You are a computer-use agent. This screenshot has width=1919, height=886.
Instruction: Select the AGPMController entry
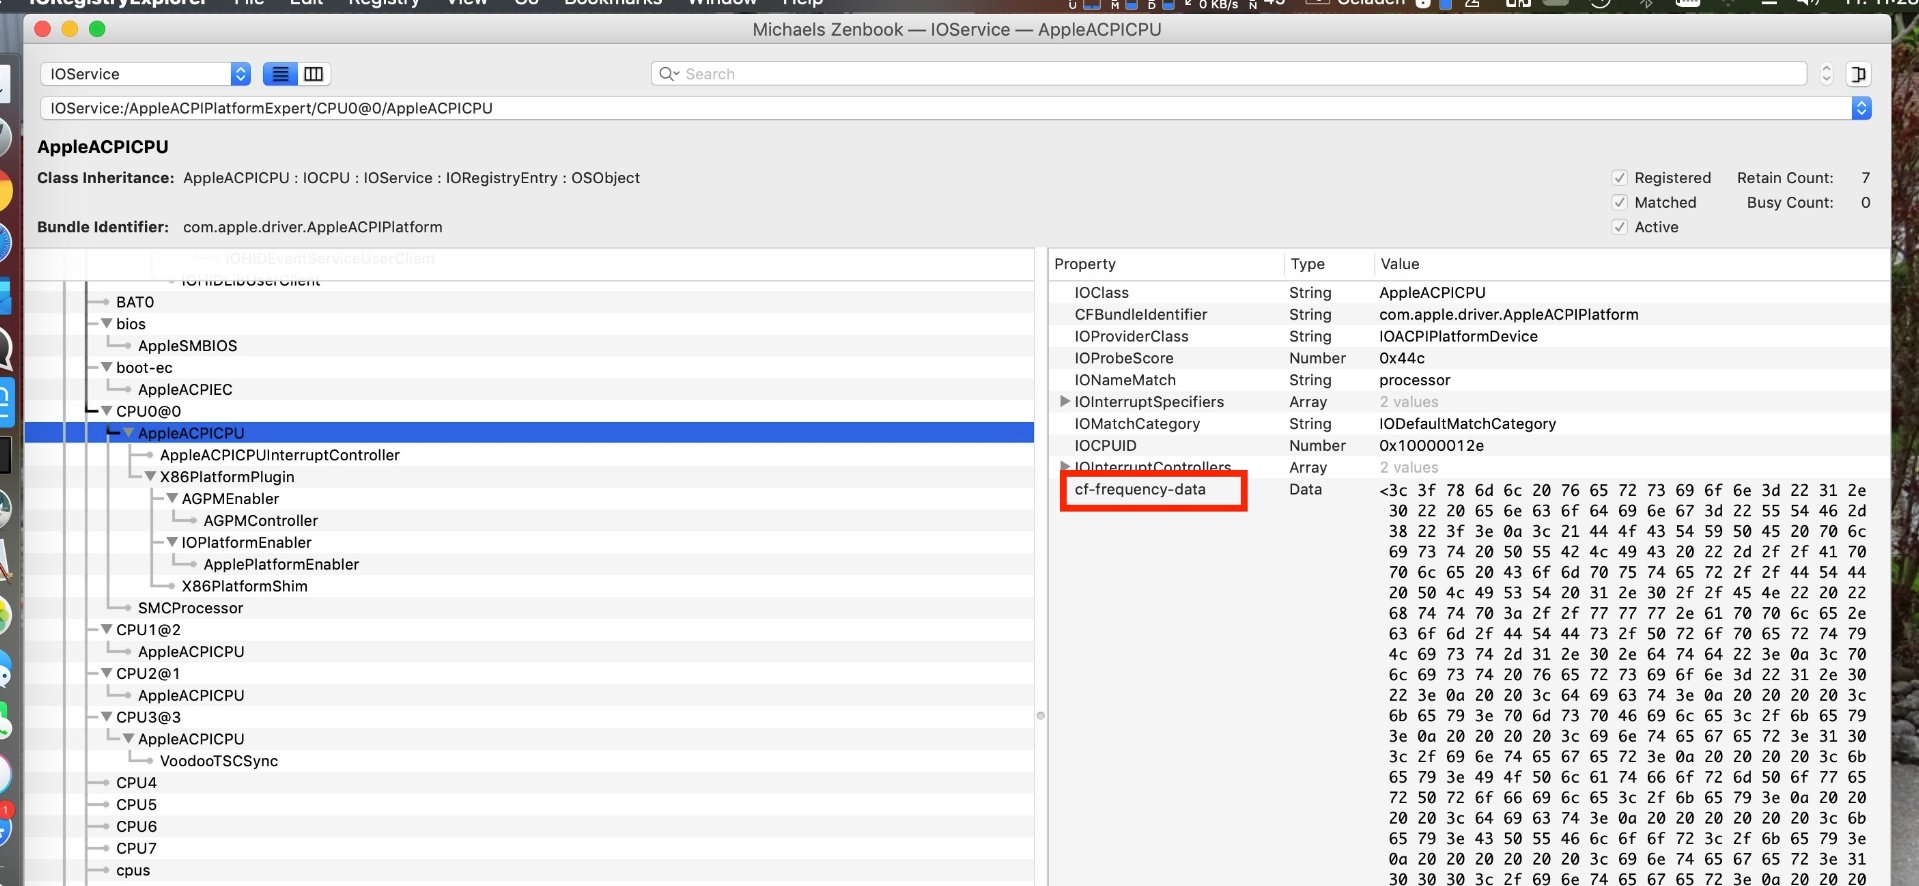point(261,521)
